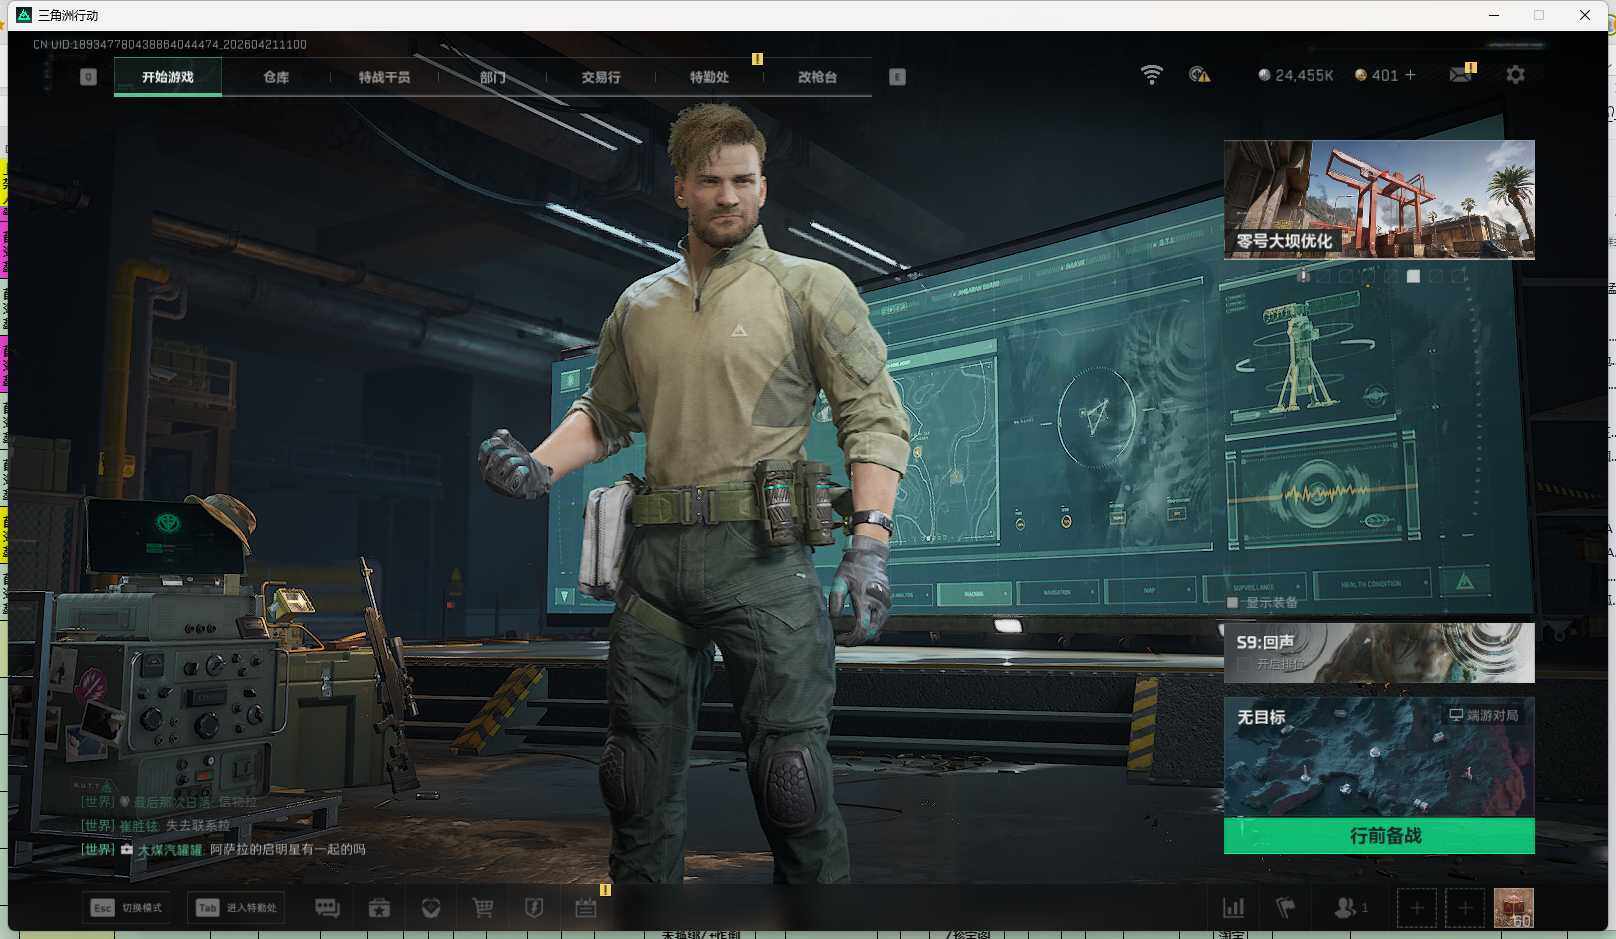Go to the 改枪台 tab
Image resolution: width=1616 pixels, height=939 pixels.
(817, 77)
